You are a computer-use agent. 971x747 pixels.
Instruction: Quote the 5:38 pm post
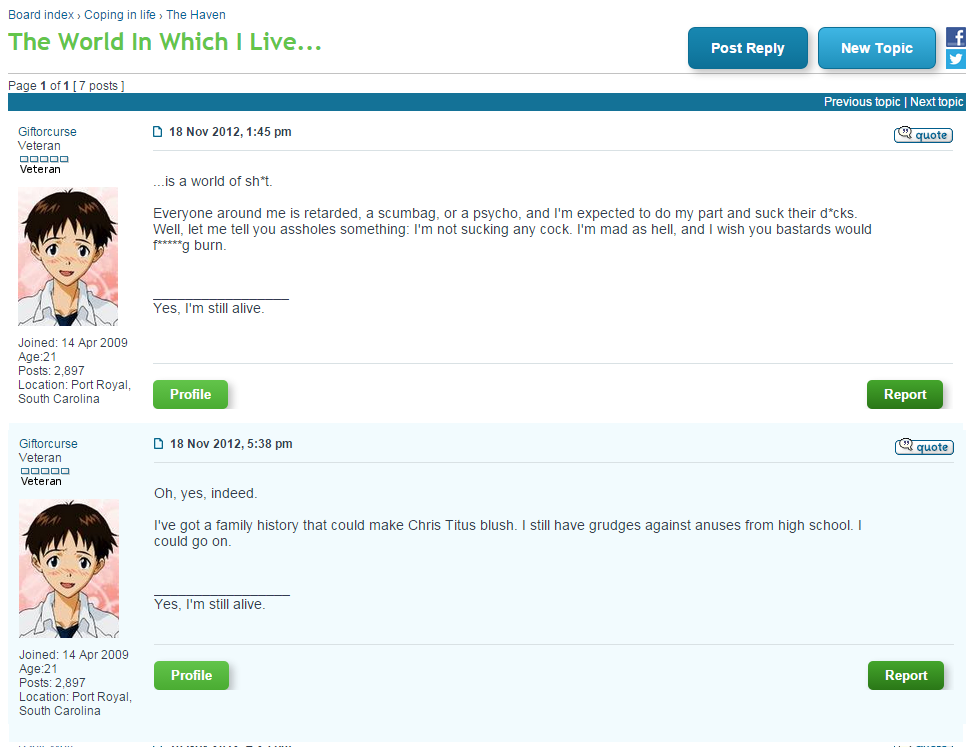pyautogui.click(x=924, y=447)
